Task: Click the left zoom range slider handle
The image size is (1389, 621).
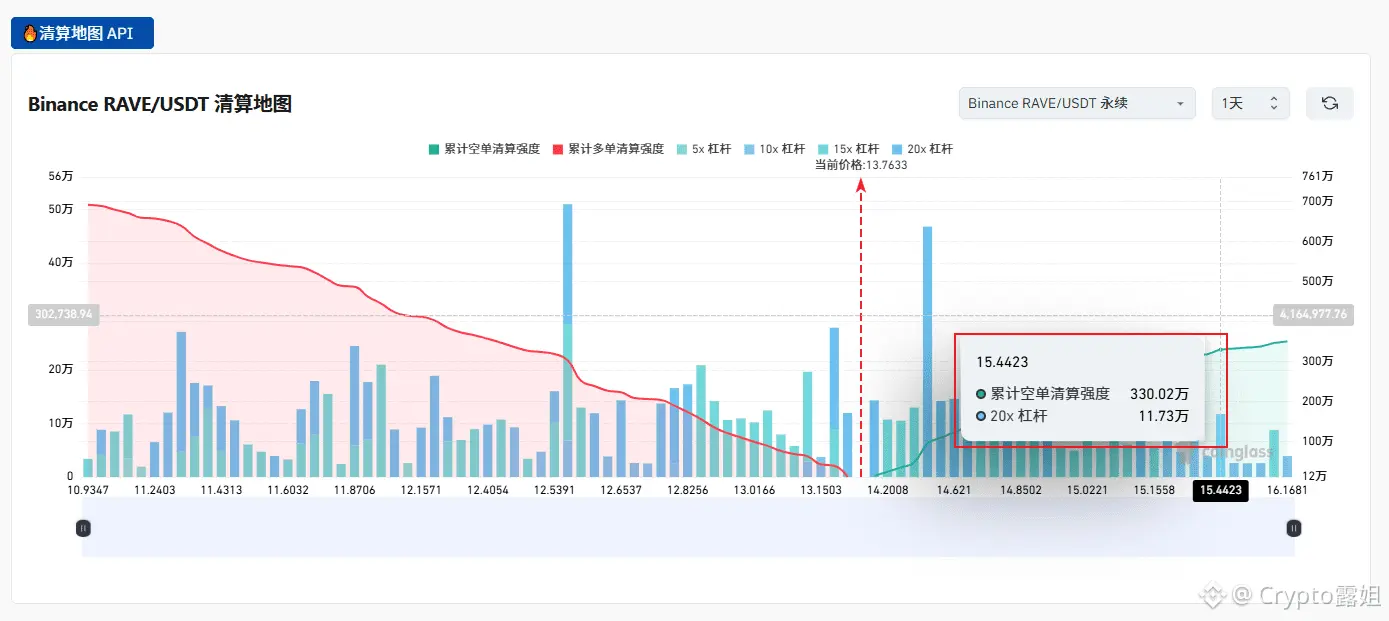Action: click(84, 528)
